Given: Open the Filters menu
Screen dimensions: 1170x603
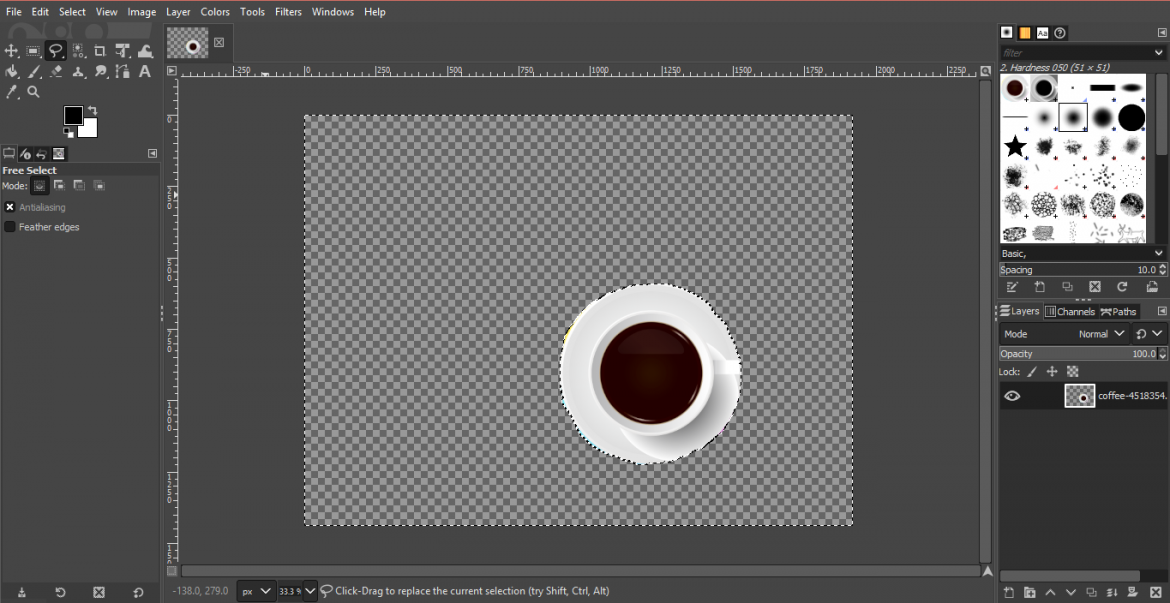Looking at the screenshot, I should tap(288, 11).
